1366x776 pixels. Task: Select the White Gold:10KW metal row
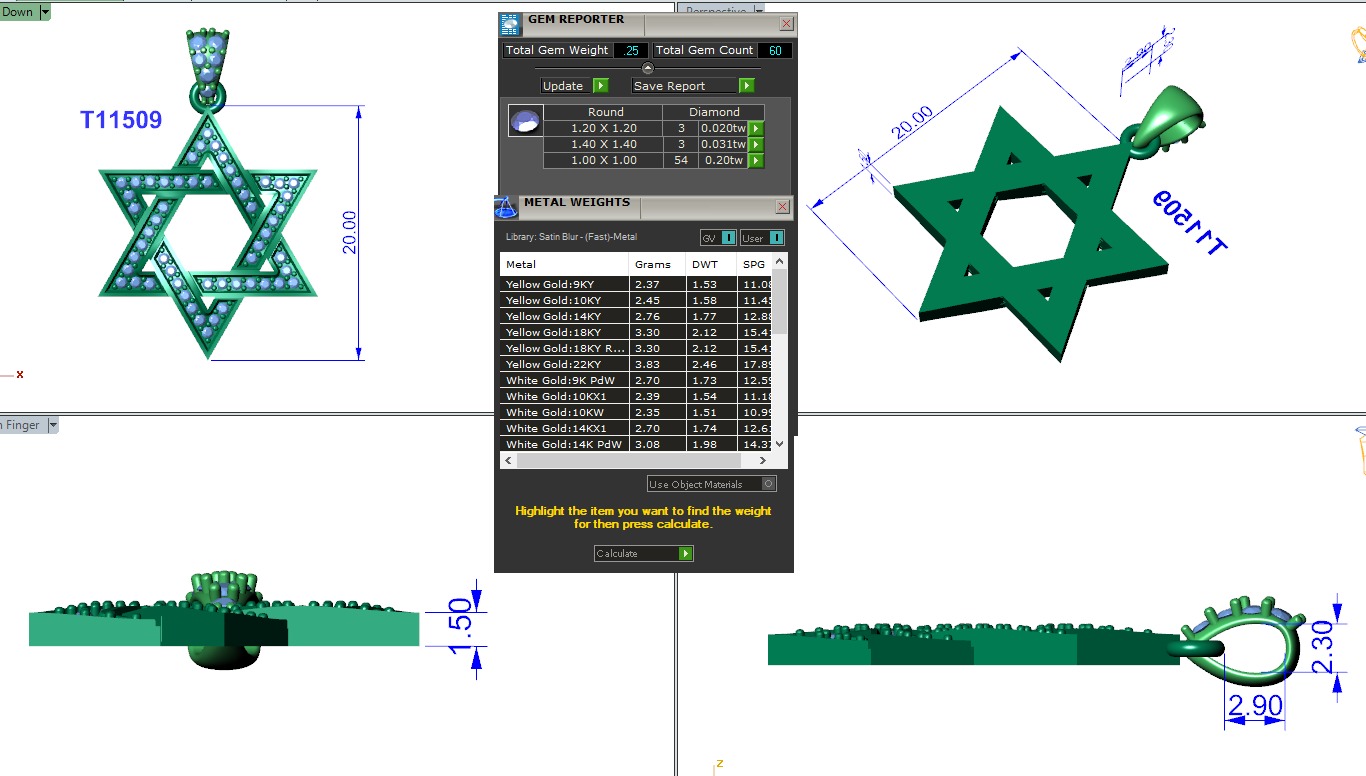pos(564,412)
